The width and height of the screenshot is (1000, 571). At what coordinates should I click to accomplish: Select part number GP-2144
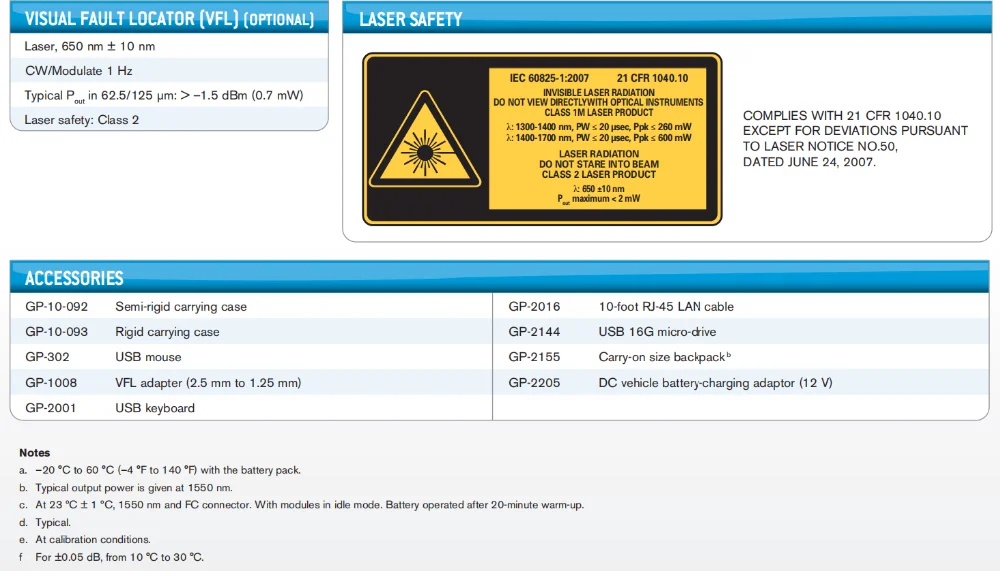pos(534,332)
